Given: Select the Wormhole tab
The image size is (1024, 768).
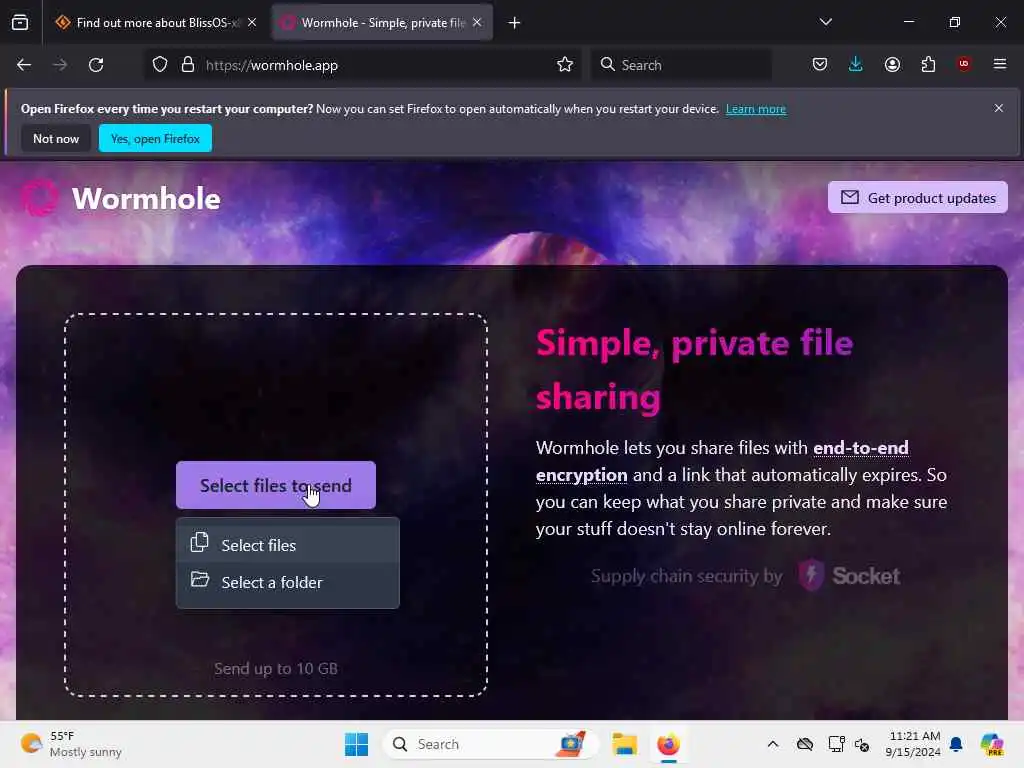Looking at the screenshot, I should tap(383, 23).
